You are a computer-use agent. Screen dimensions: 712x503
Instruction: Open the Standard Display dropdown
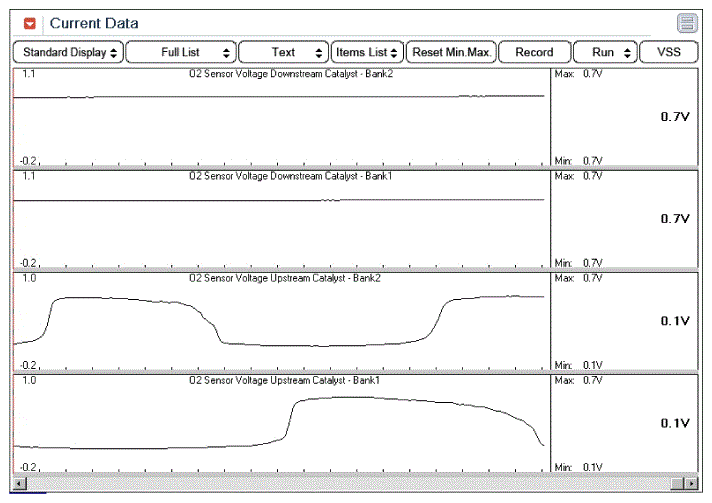[68, 52]
